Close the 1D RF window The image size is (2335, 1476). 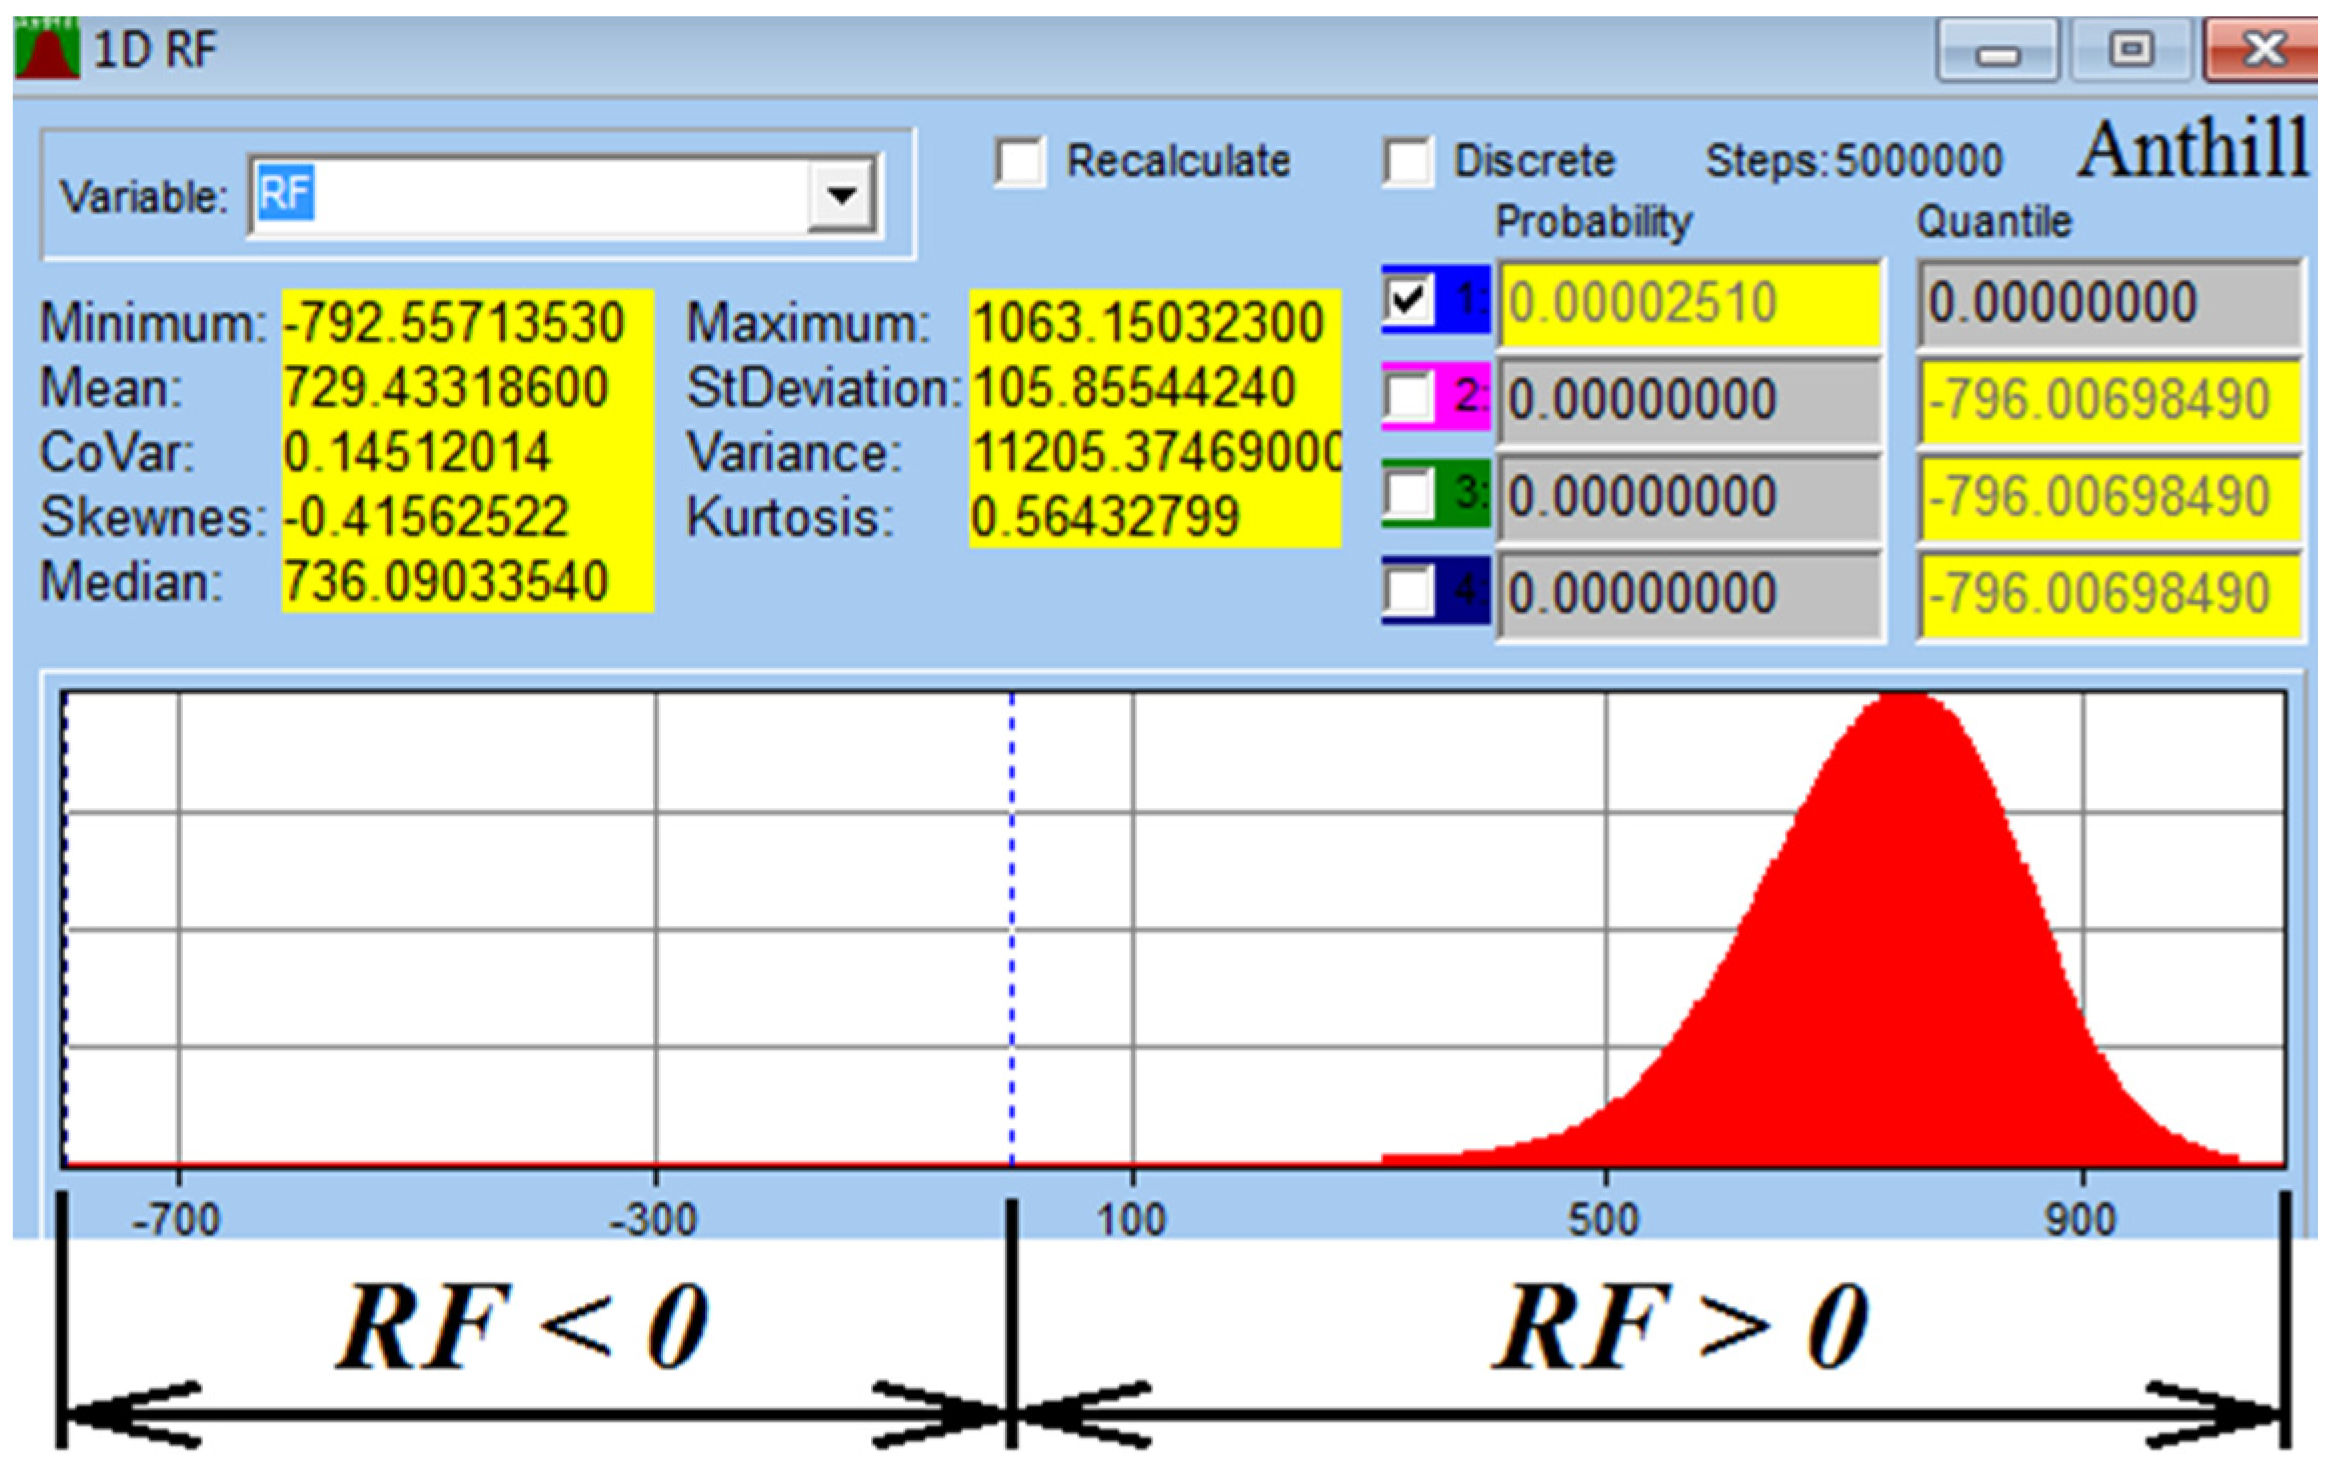2263,50
